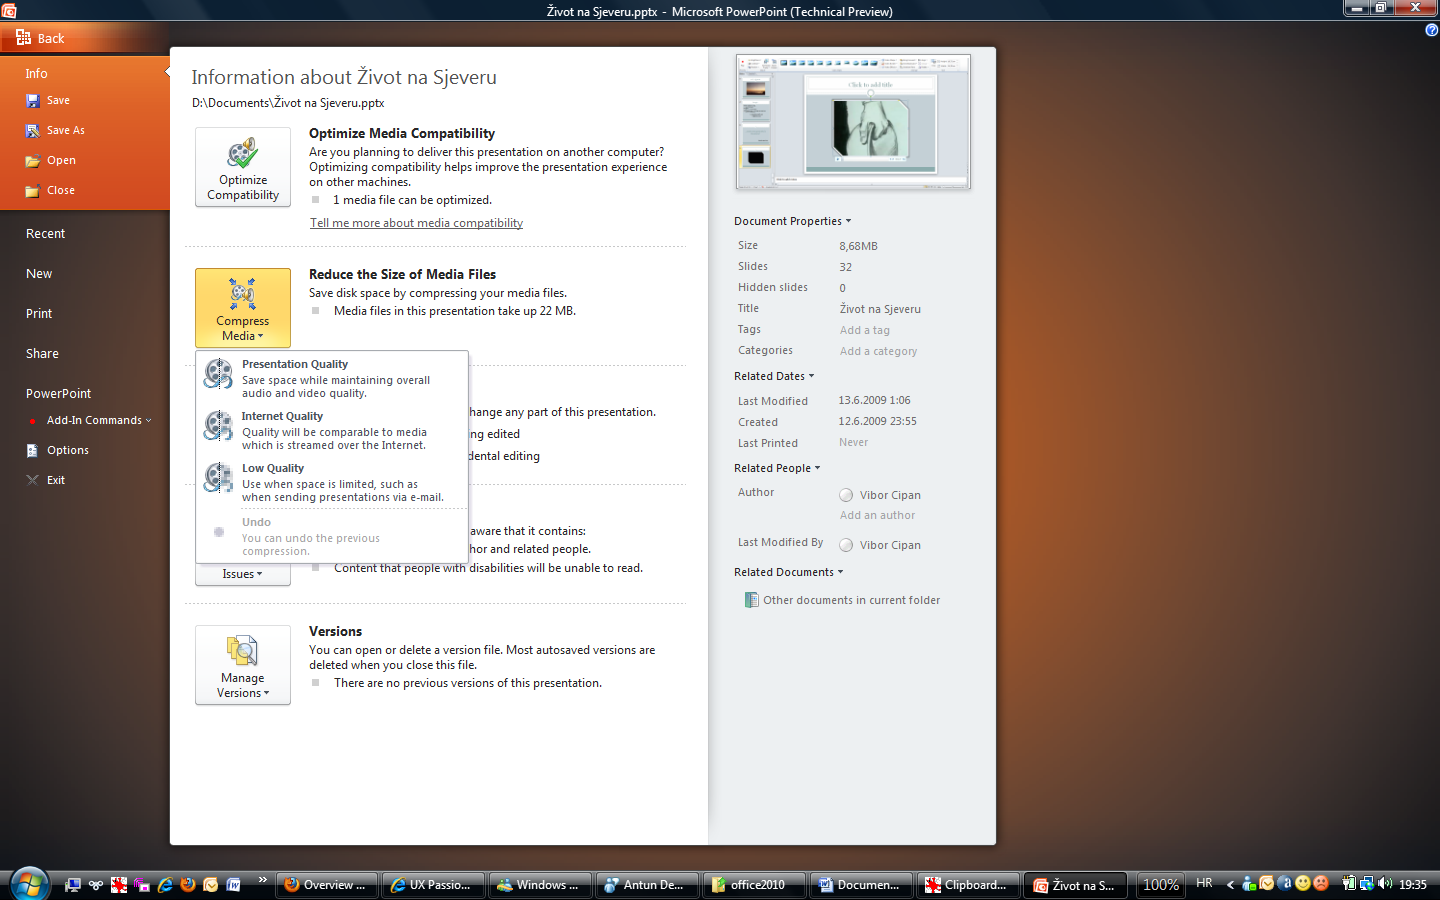The width and height of the screenshot is (1440, 900).
Task: Click the taskbar clock 19:35
Action: point(1413,884)
